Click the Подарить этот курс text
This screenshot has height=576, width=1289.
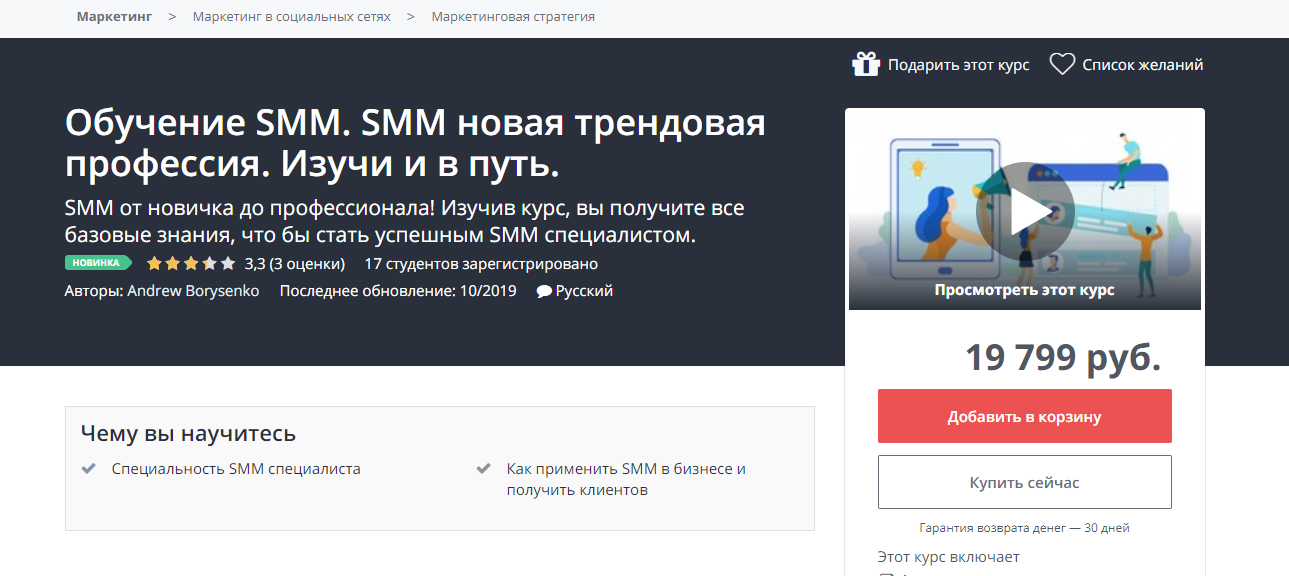pos(958,65)
